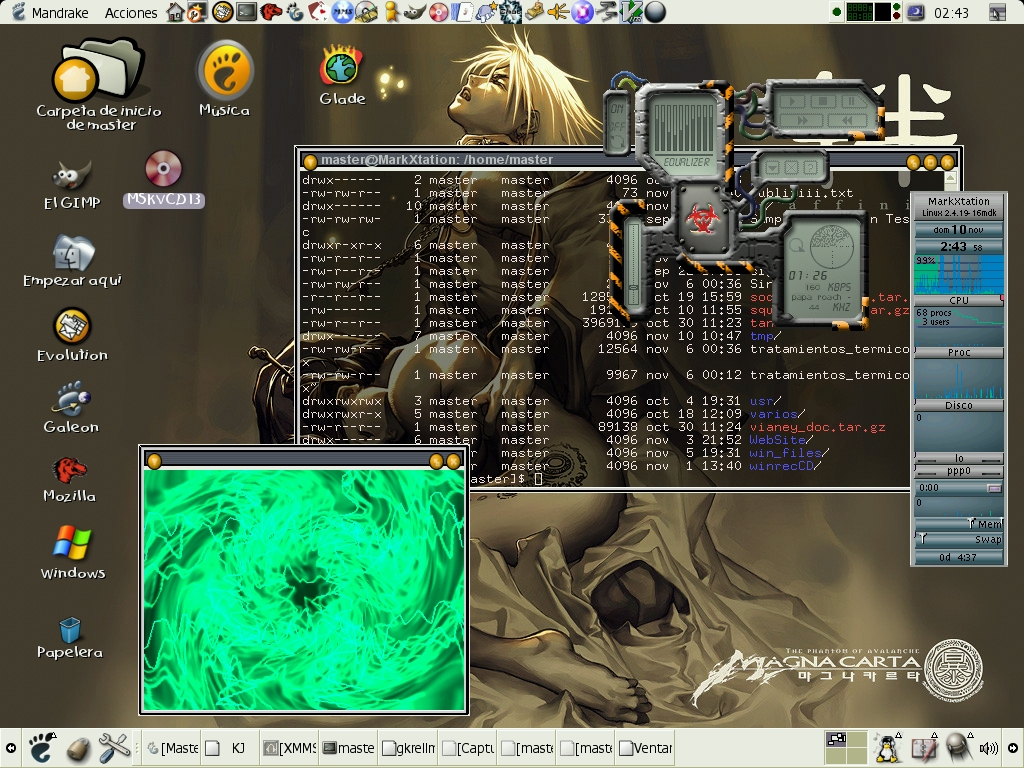Open the visualization window menu button at title left
This screenshot has width=1024, height=768.
click(154, 461)
